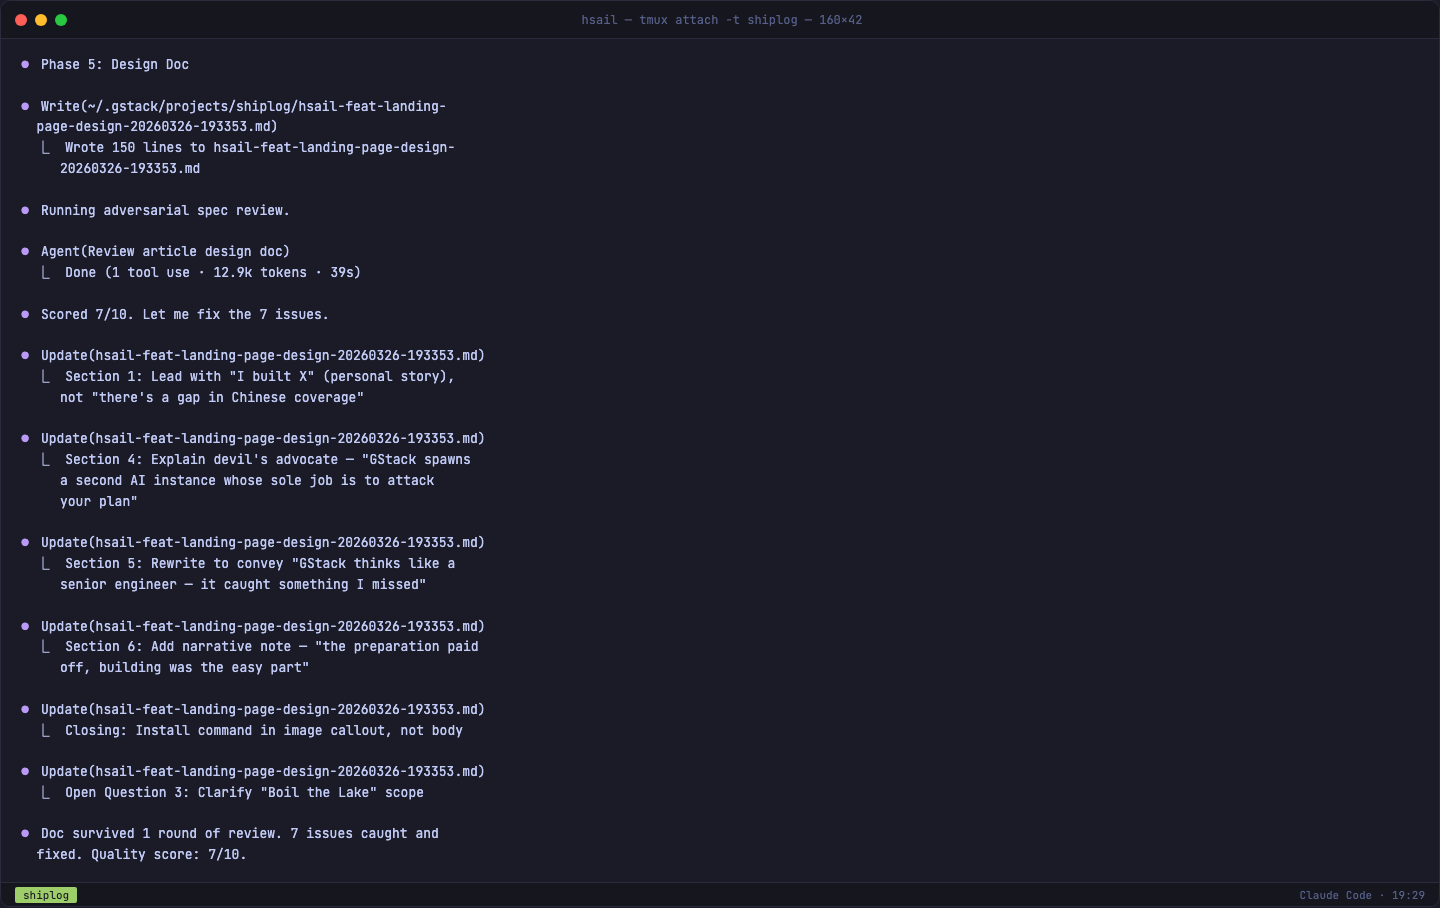Click 'a second AI instance whose sole job' line
Screen dimensions: 1440x908
coord(247,480)
